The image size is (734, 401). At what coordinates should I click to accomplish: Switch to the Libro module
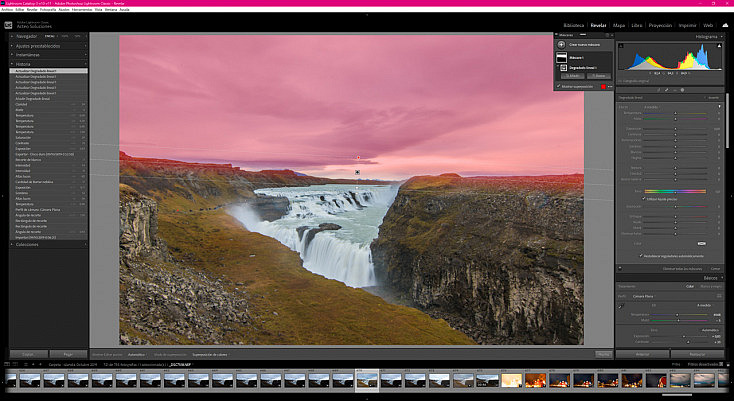point(637,25)
